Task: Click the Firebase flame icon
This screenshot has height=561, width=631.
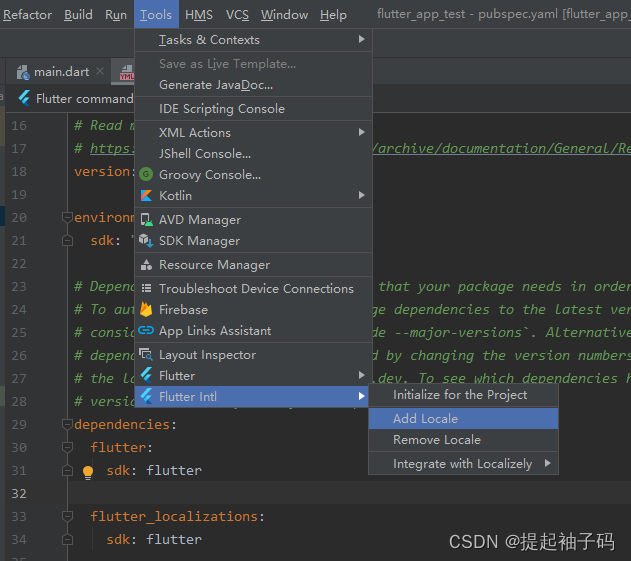Action: coord(146,309)
